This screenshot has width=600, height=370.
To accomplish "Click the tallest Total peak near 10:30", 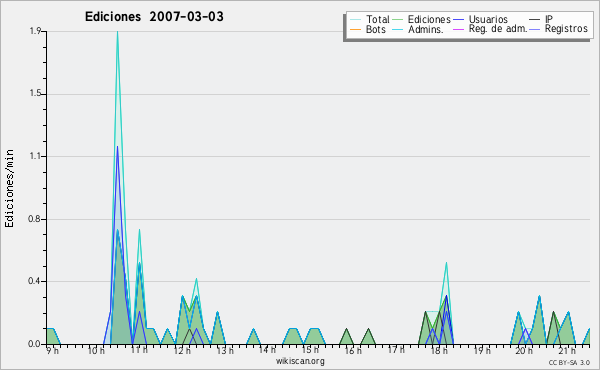I will tap(117, 32).
